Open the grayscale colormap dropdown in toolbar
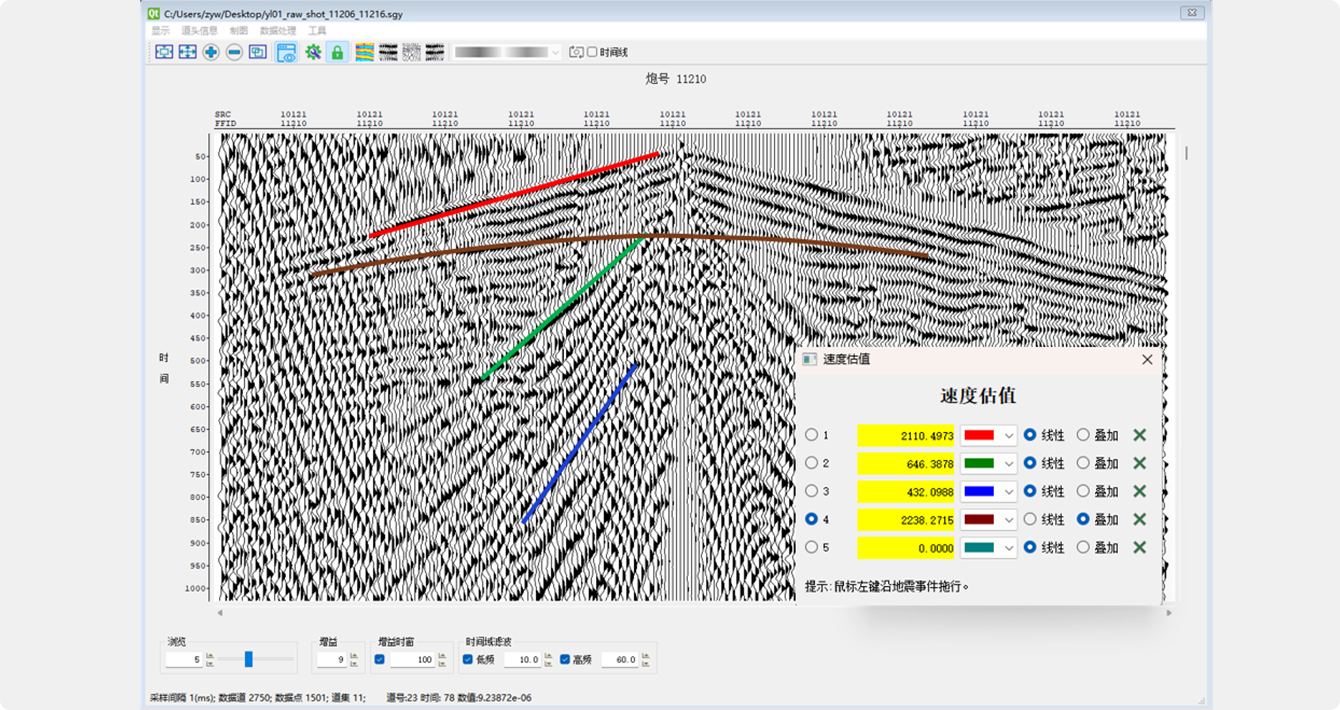This screenshot has width=1340, height=710. (x=508, y=52)
